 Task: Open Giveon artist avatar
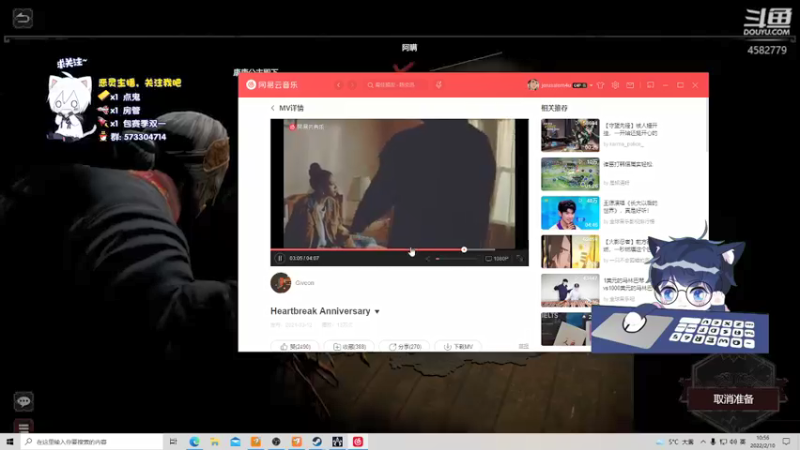point(281,283)
